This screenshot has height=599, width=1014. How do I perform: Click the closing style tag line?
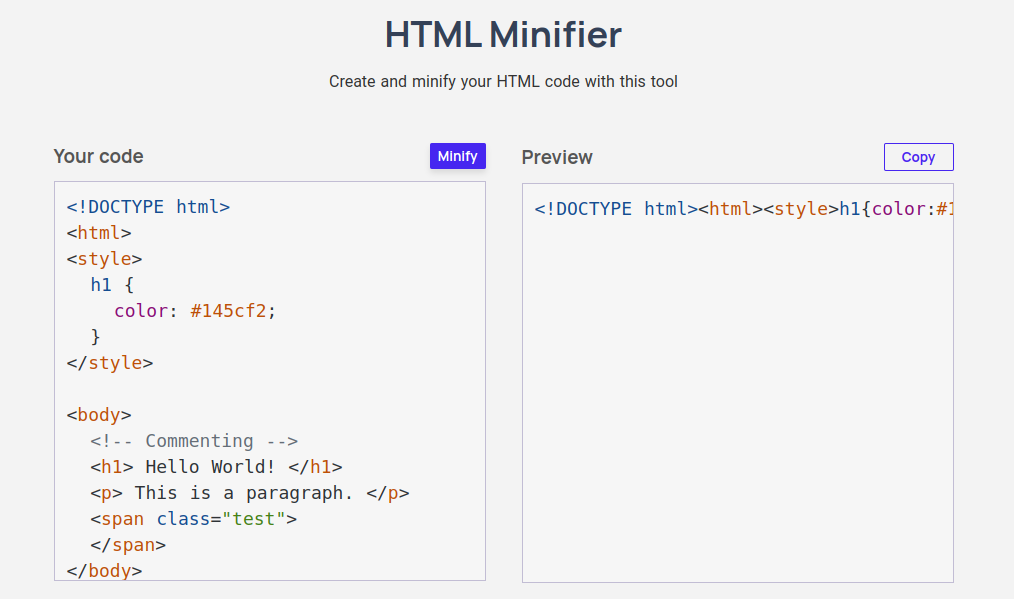click(110, 363)
